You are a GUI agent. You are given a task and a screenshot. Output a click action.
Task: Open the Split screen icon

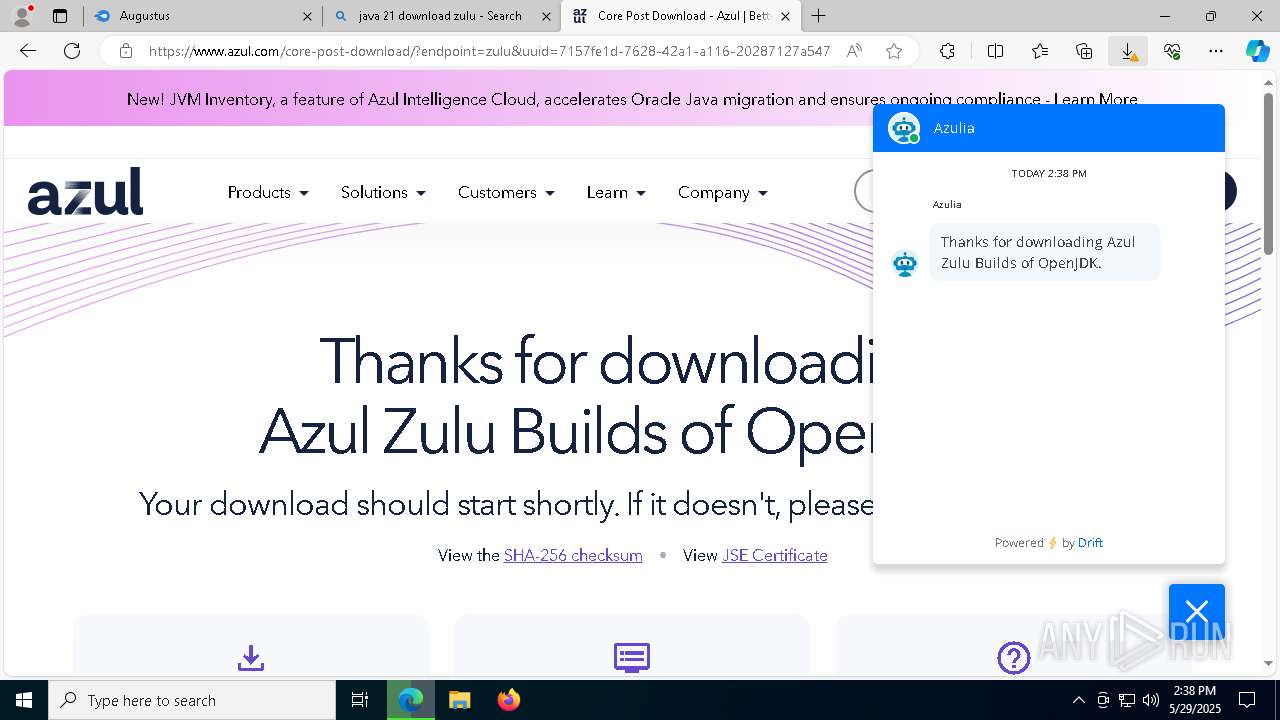[995, 51]
